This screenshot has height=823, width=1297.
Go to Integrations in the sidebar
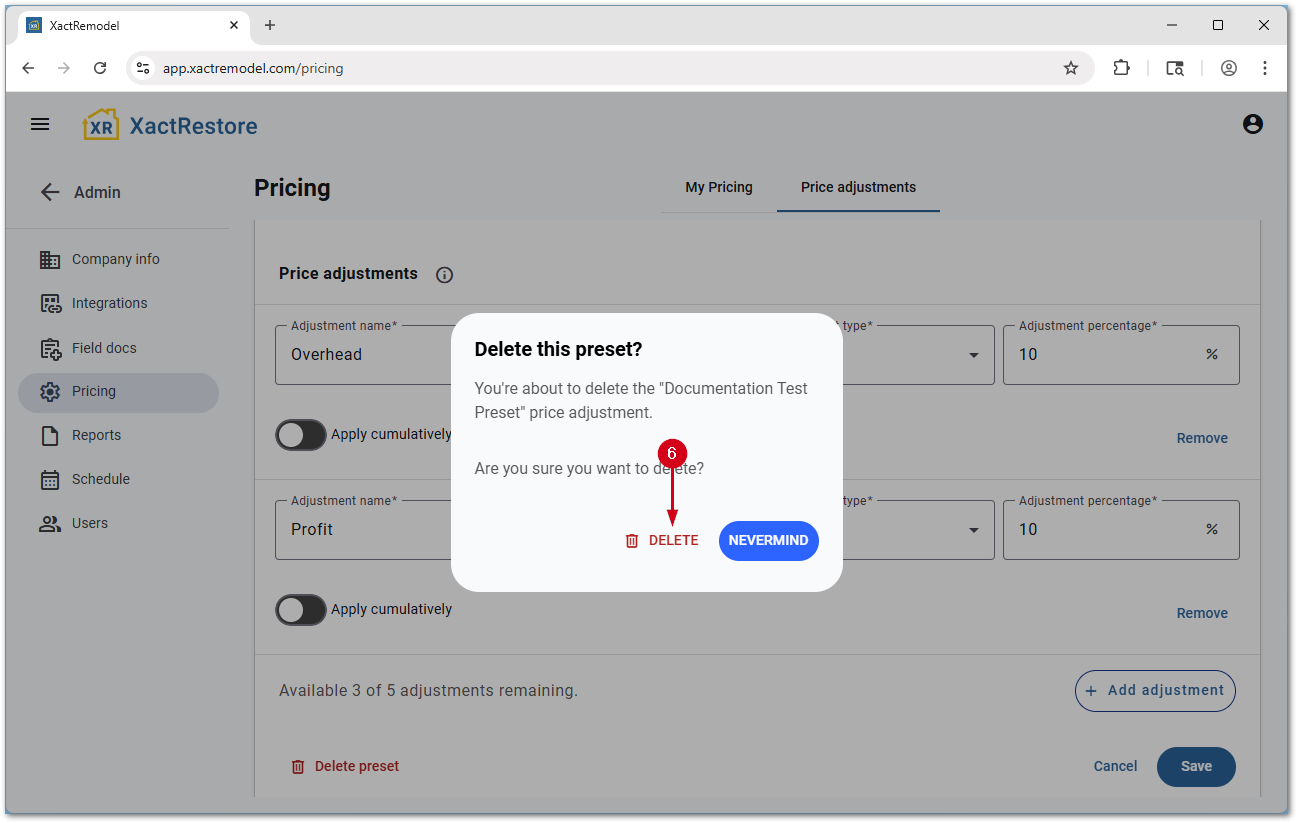click(109, 303)
